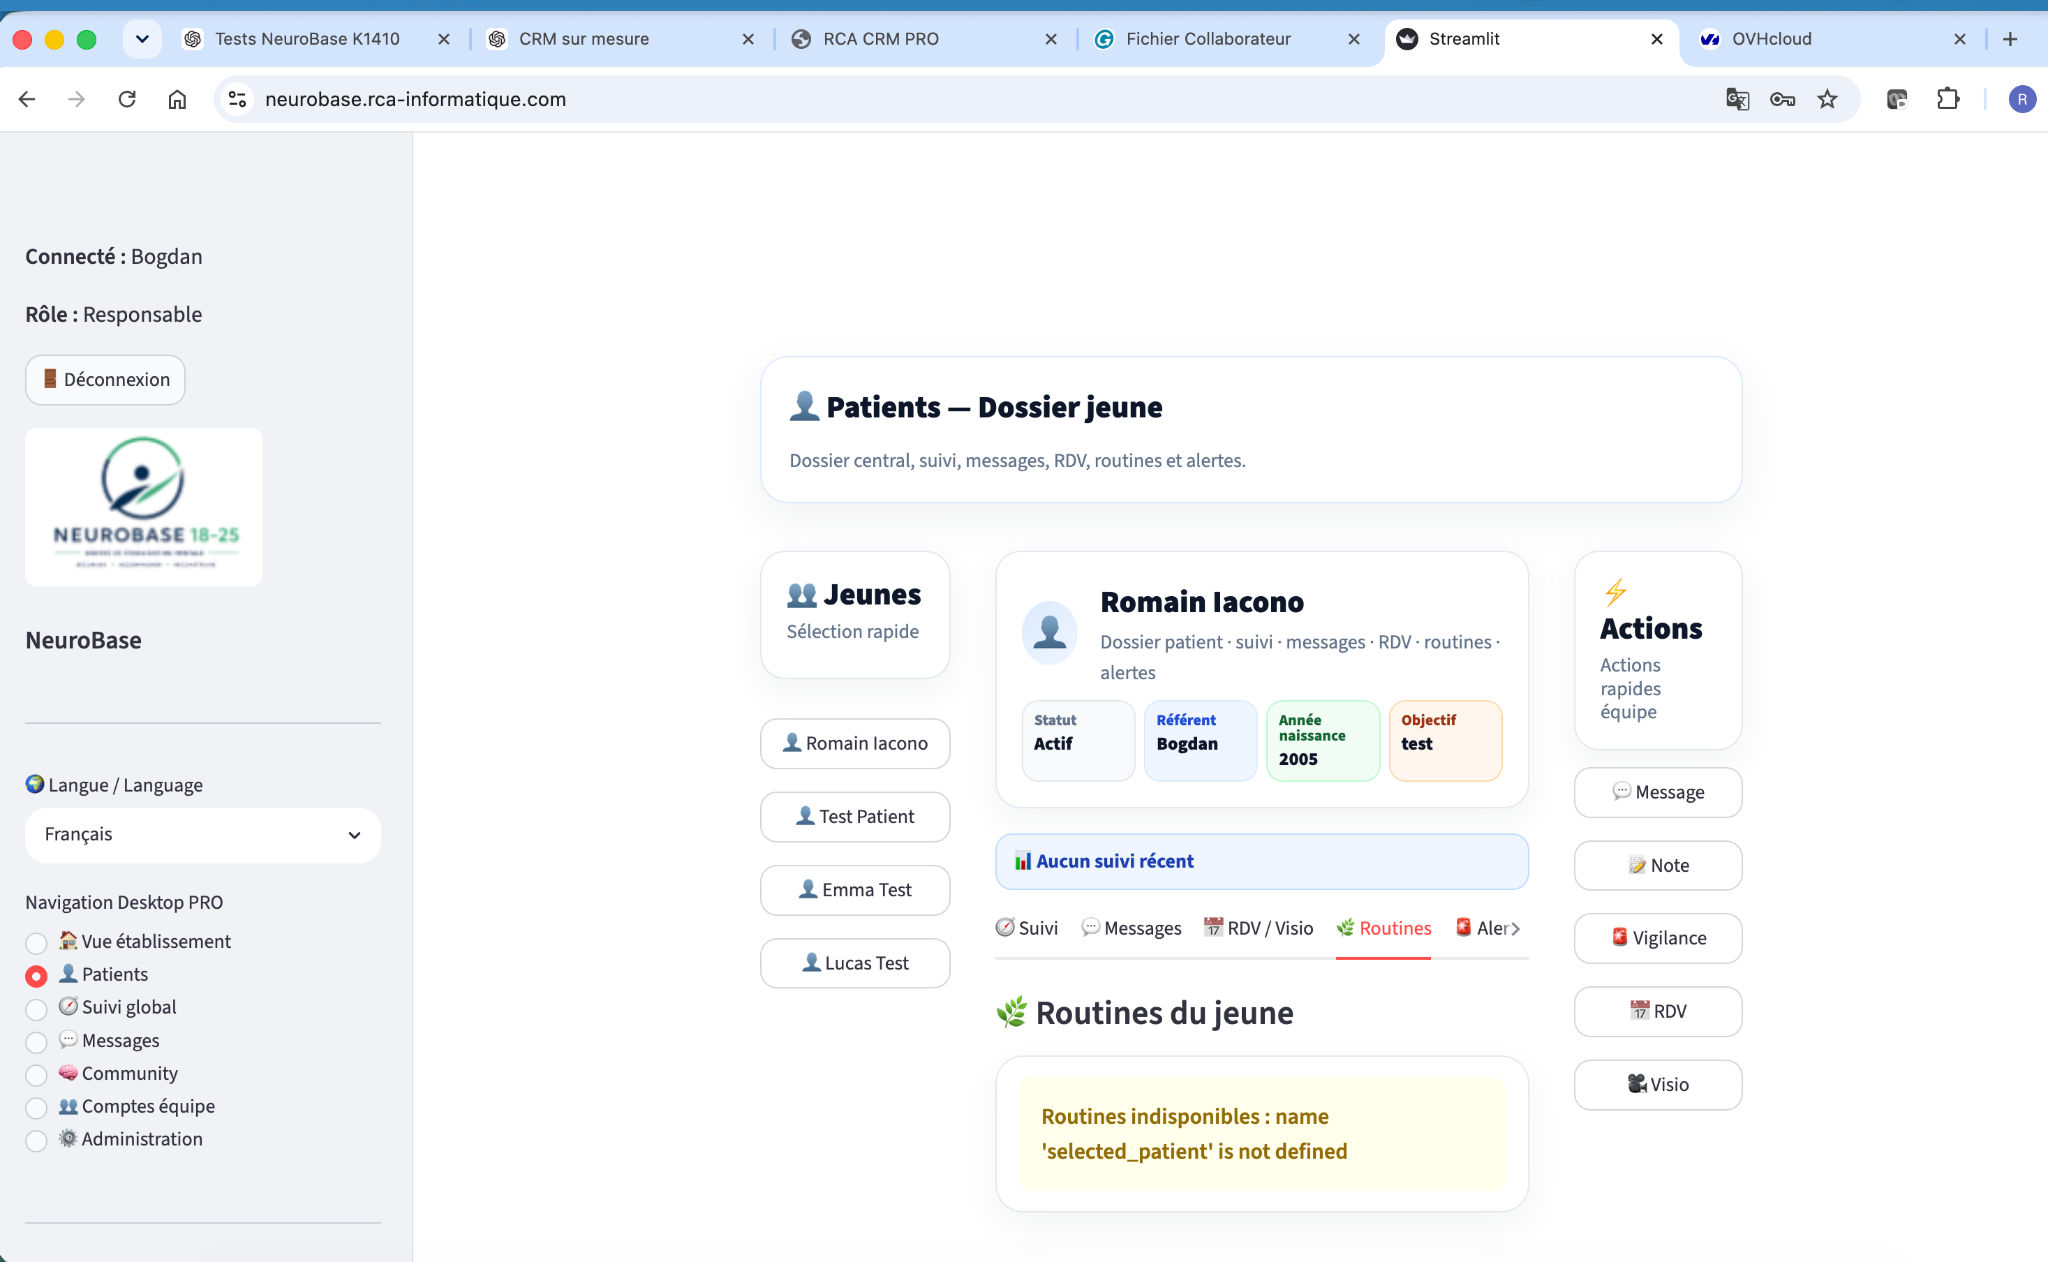
Task: Expand the browser tab search chevron
Action: tap(142, 39)
